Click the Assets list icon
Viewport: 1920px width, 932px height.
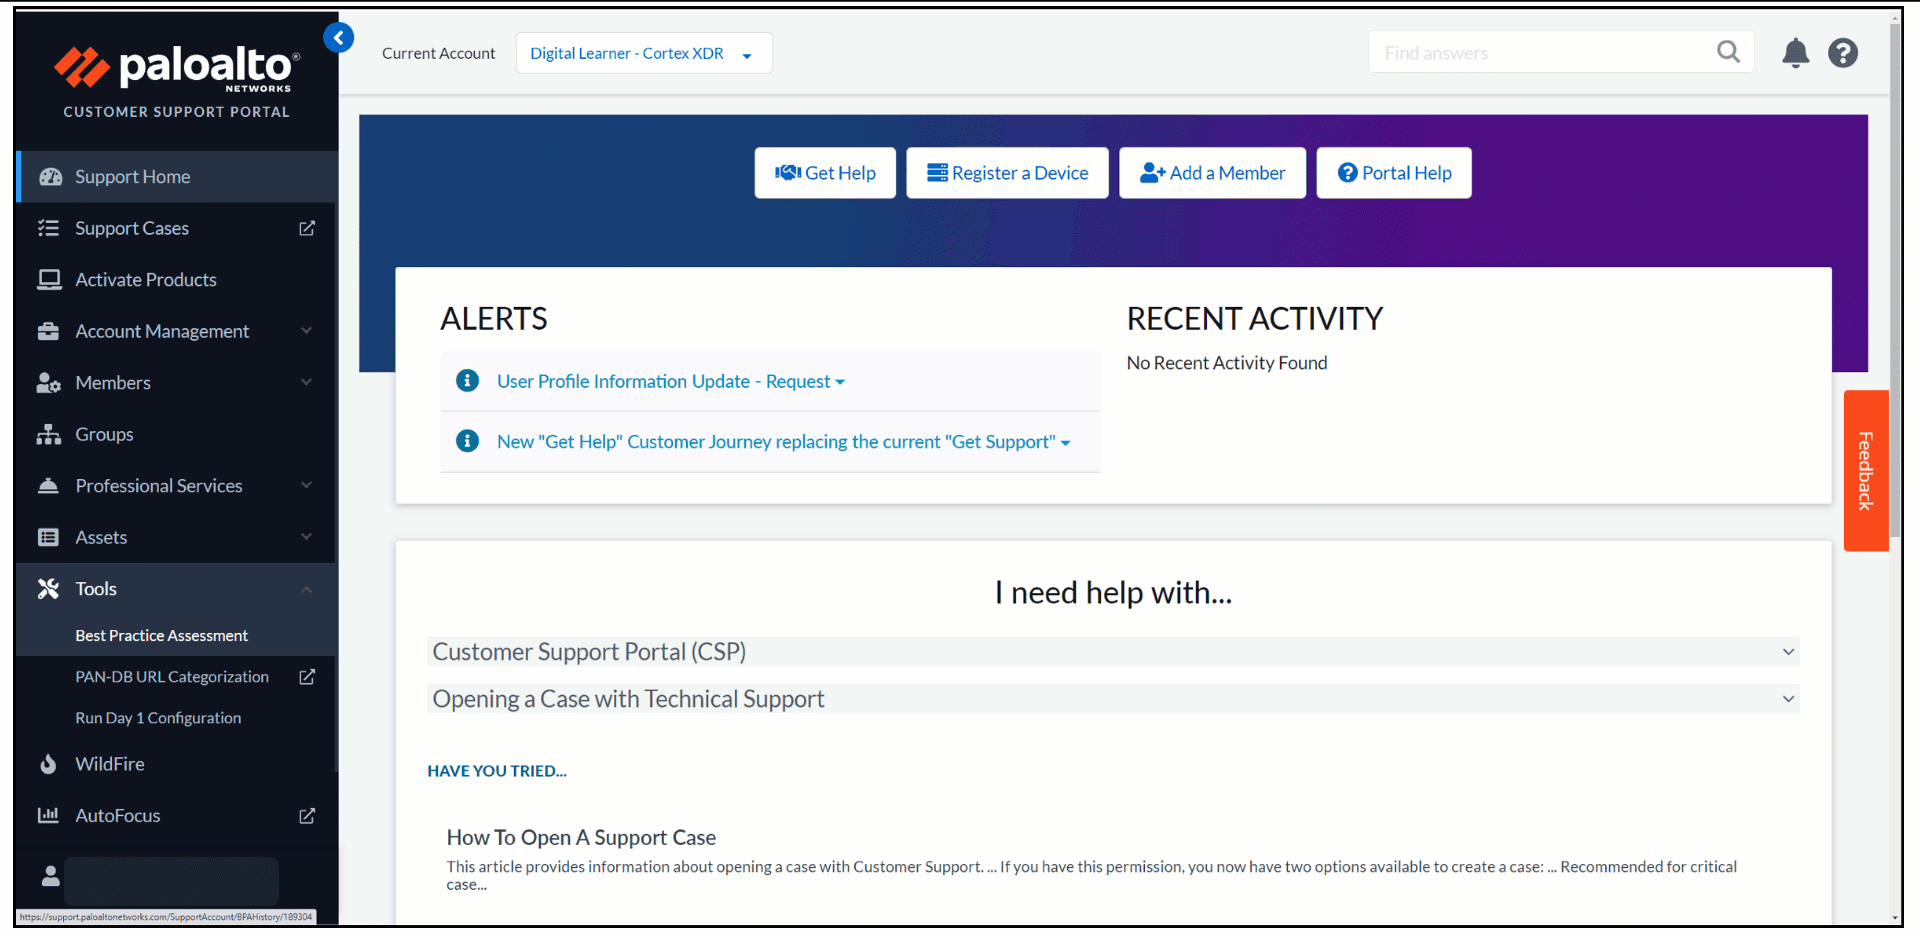click(x=48, y=537)
